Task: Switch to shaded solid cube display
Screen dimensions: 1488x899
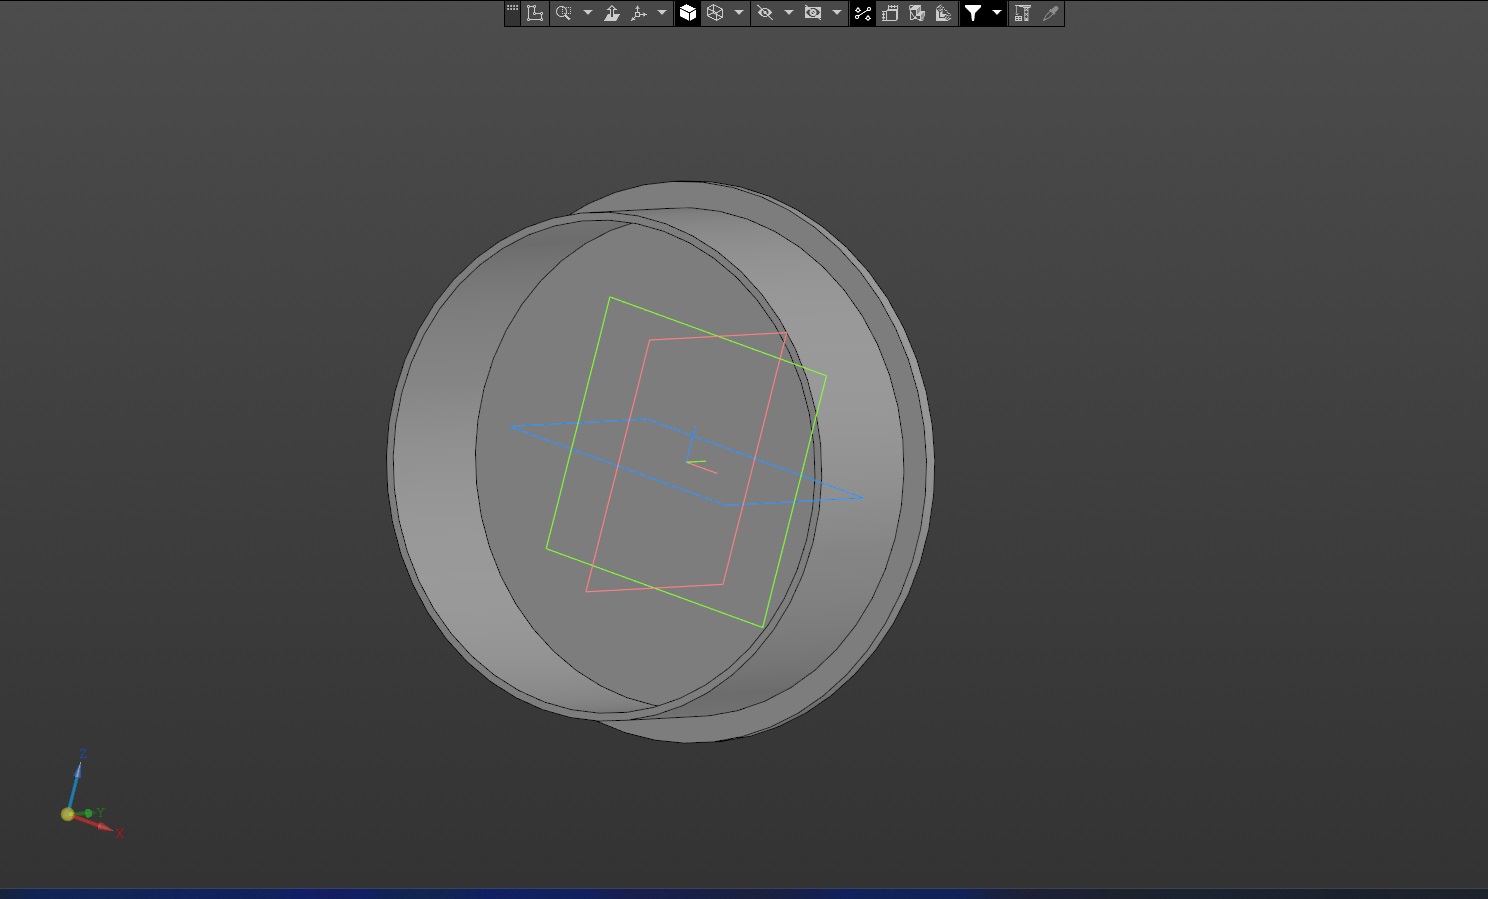Action: coord(688,13)
